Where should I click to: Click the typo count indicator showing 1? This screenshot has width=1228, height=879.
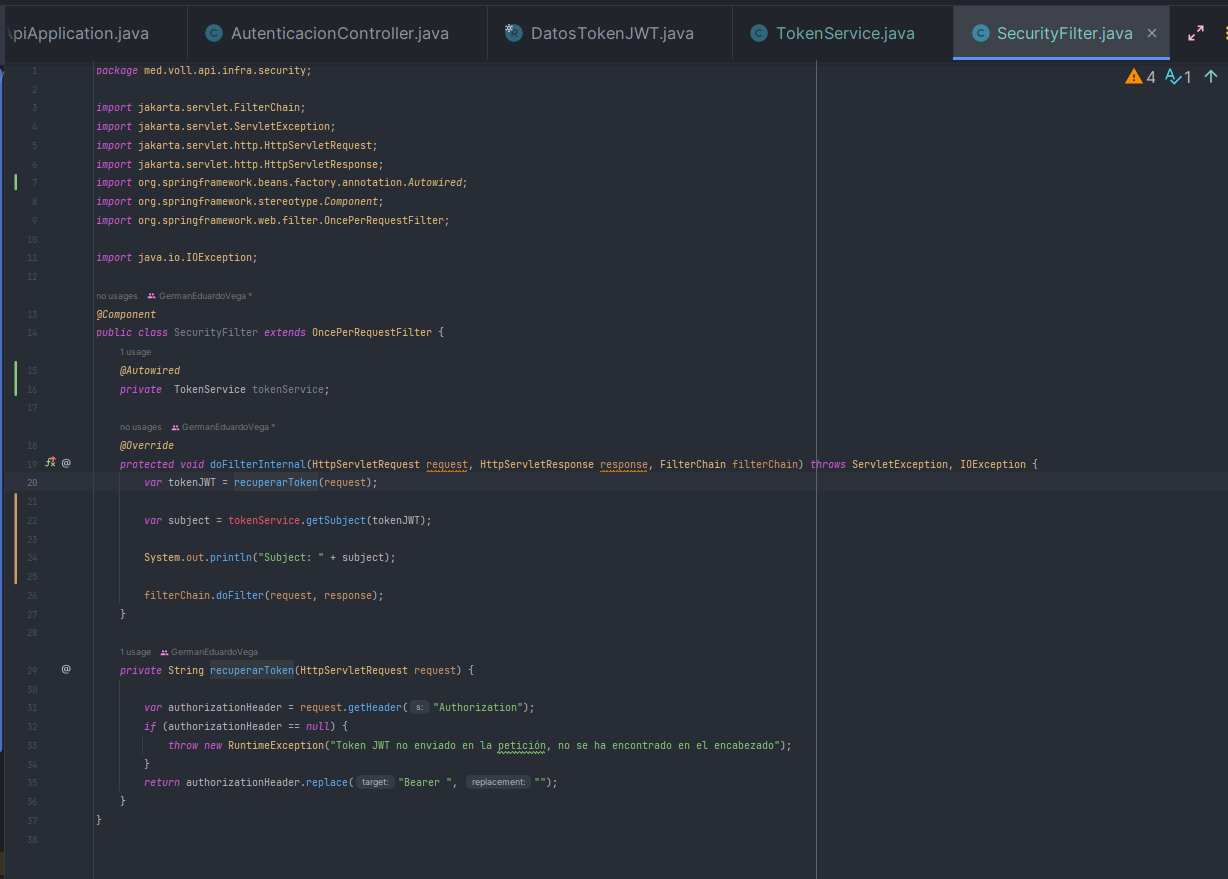click(1179, 77)
